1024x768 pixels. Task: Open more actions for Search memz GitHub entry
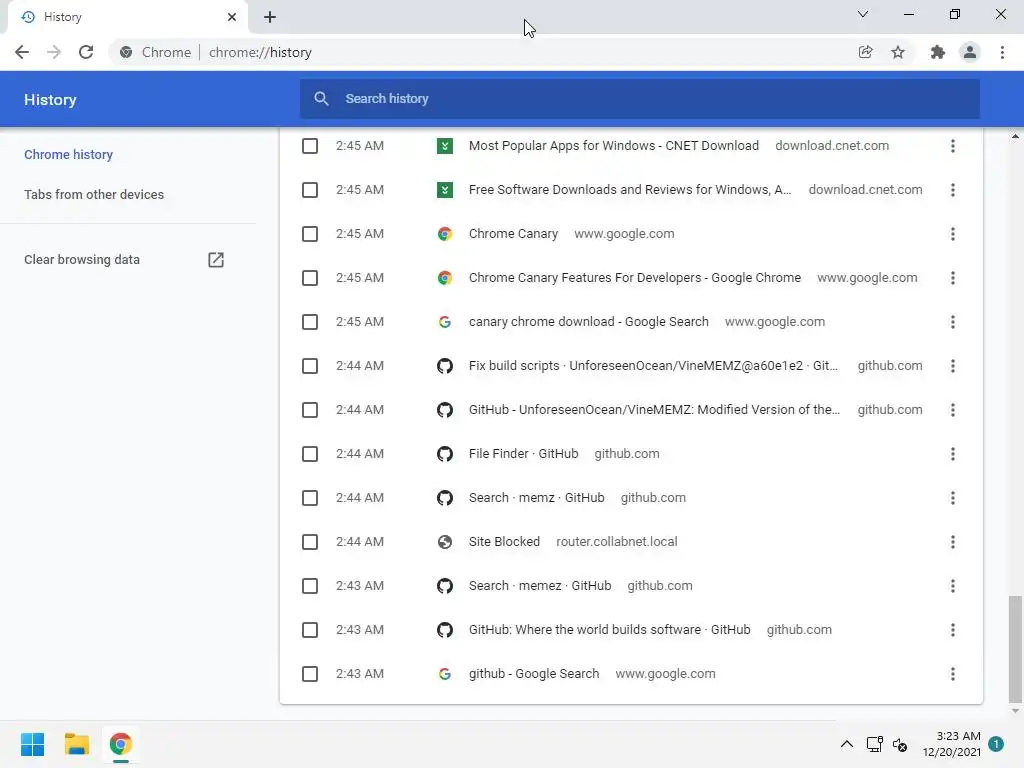tap(953, 498)
